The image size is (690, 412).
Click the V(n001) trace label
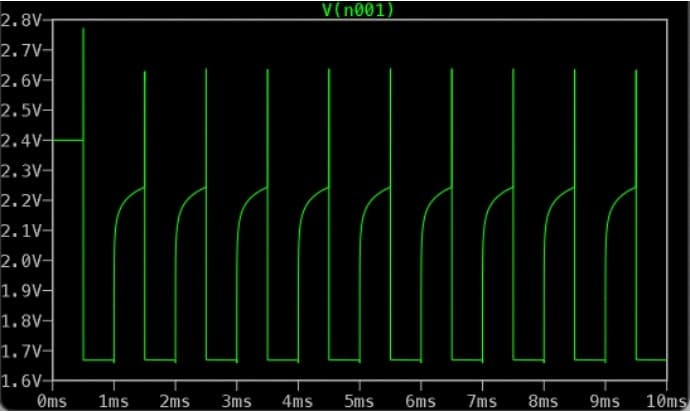[345, 9]
